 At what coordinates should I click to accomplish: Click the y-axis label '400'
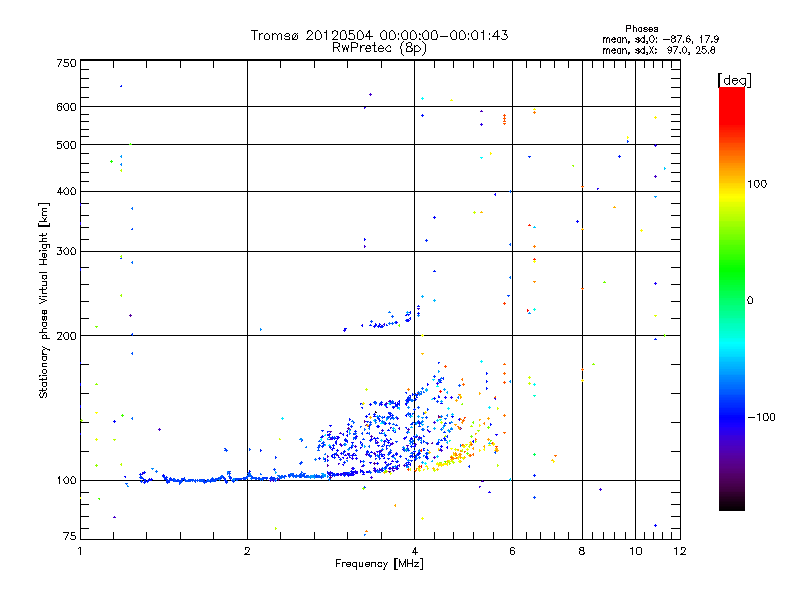[x=66, y=191]
